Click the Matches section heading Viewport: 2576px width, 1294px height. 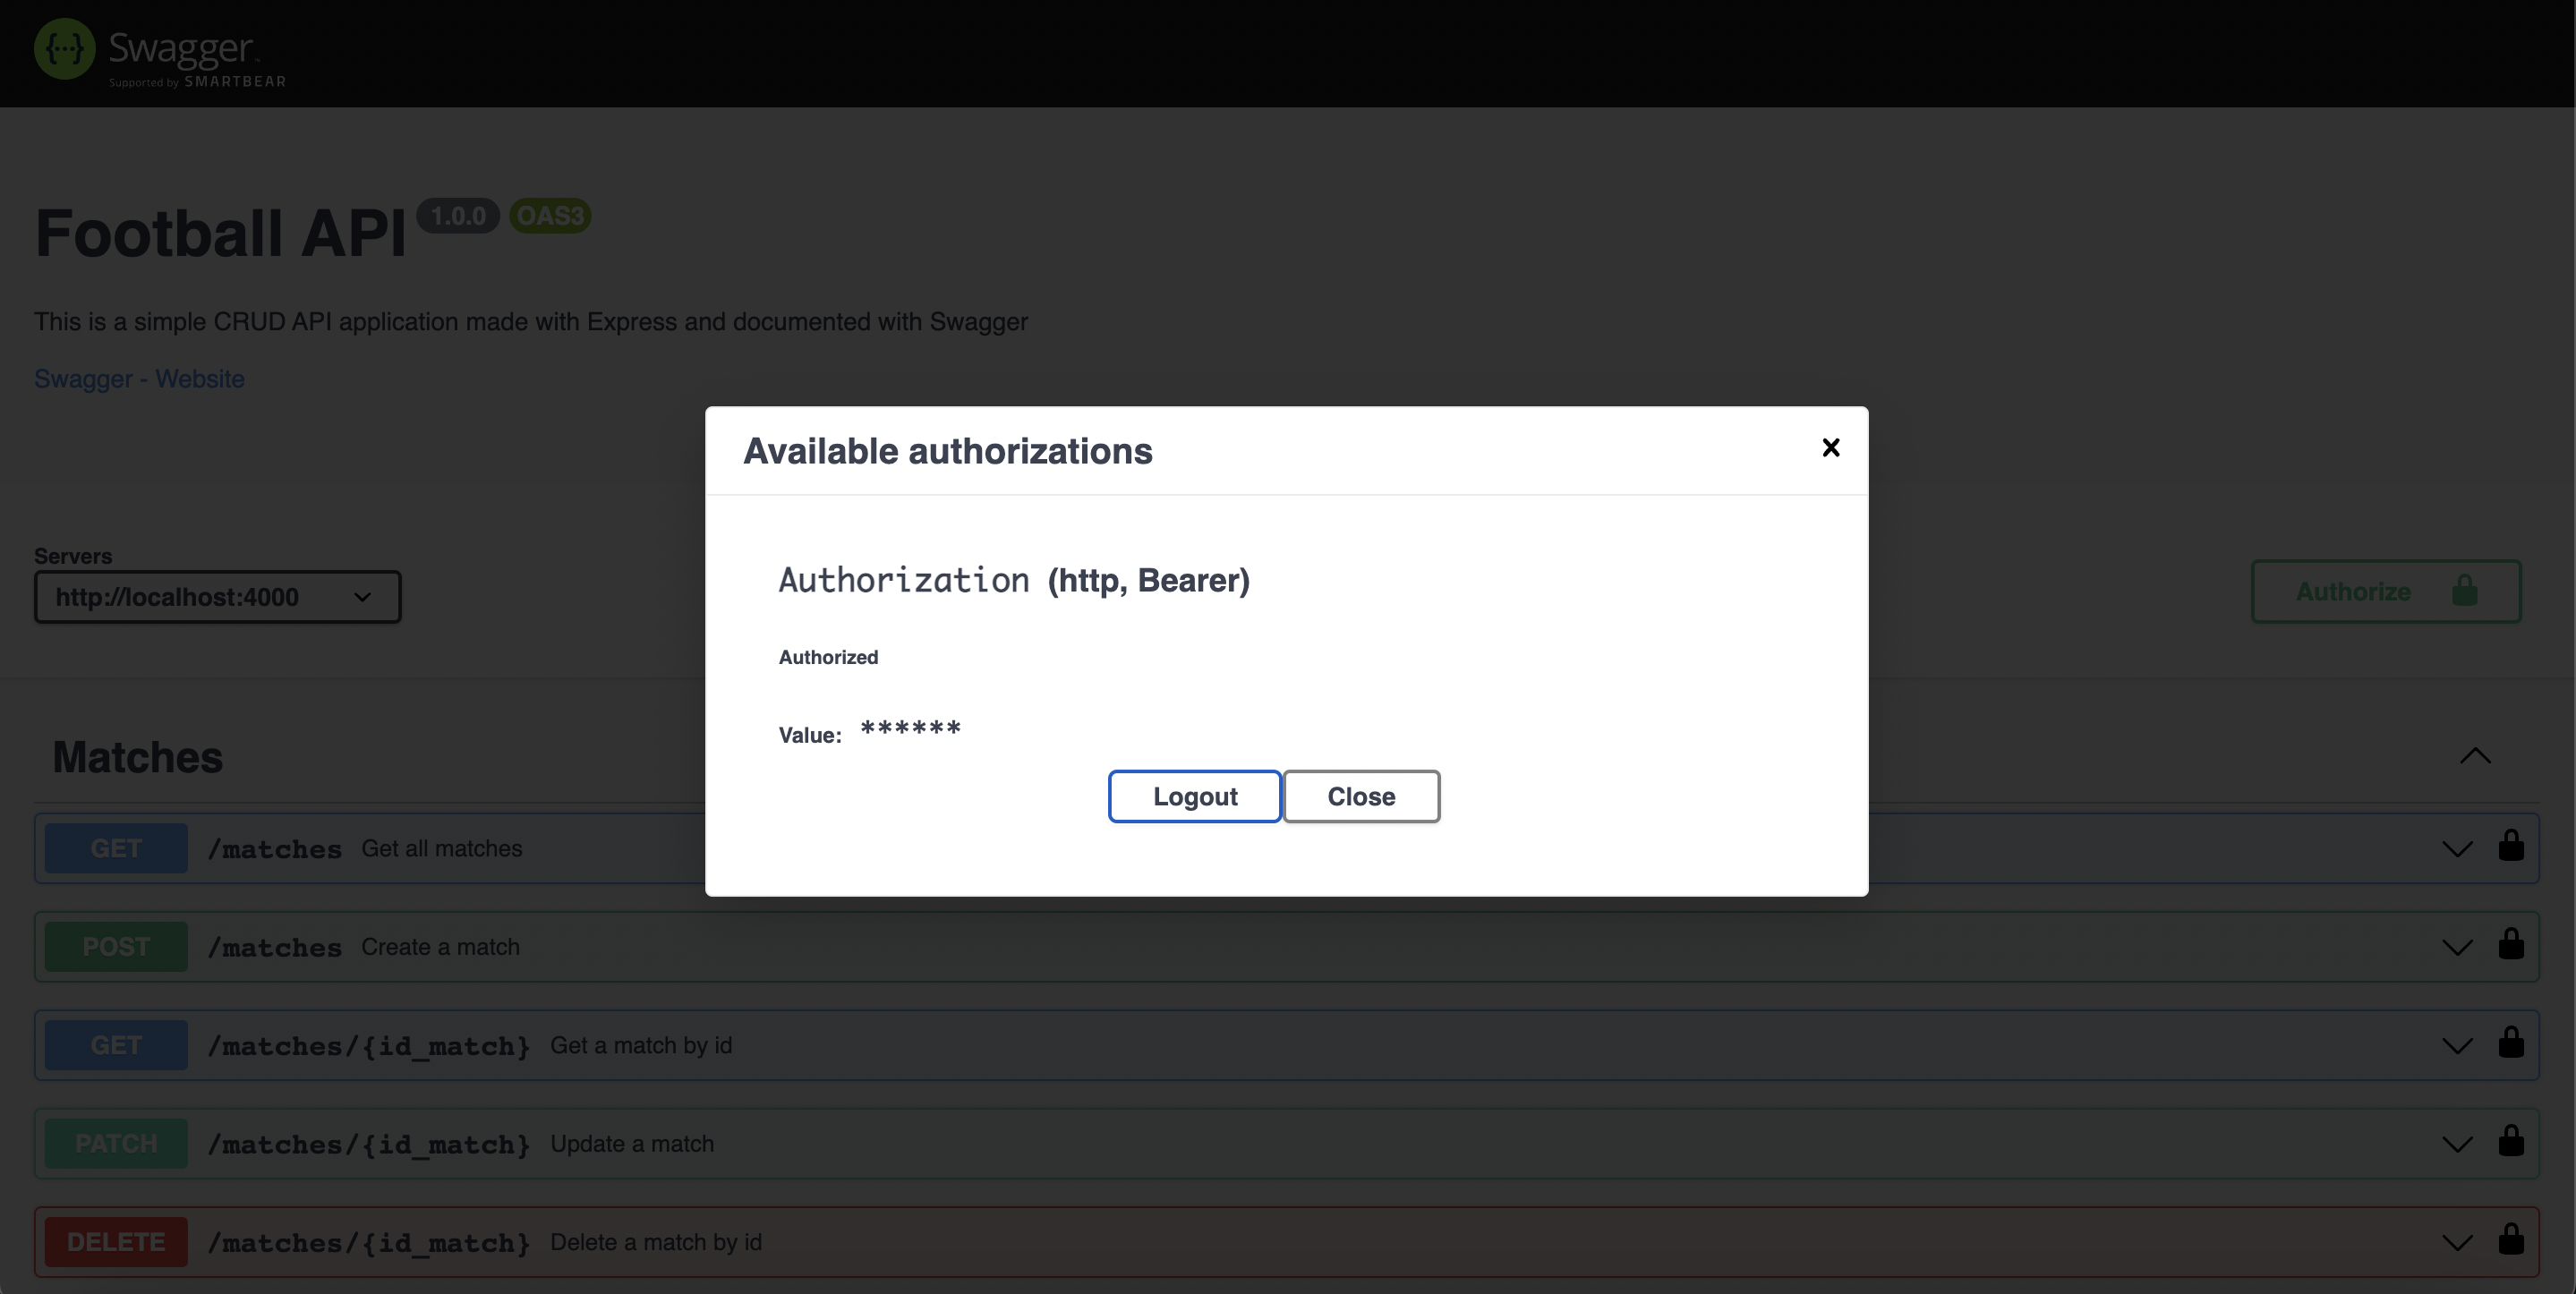click(x=137, y=757)
